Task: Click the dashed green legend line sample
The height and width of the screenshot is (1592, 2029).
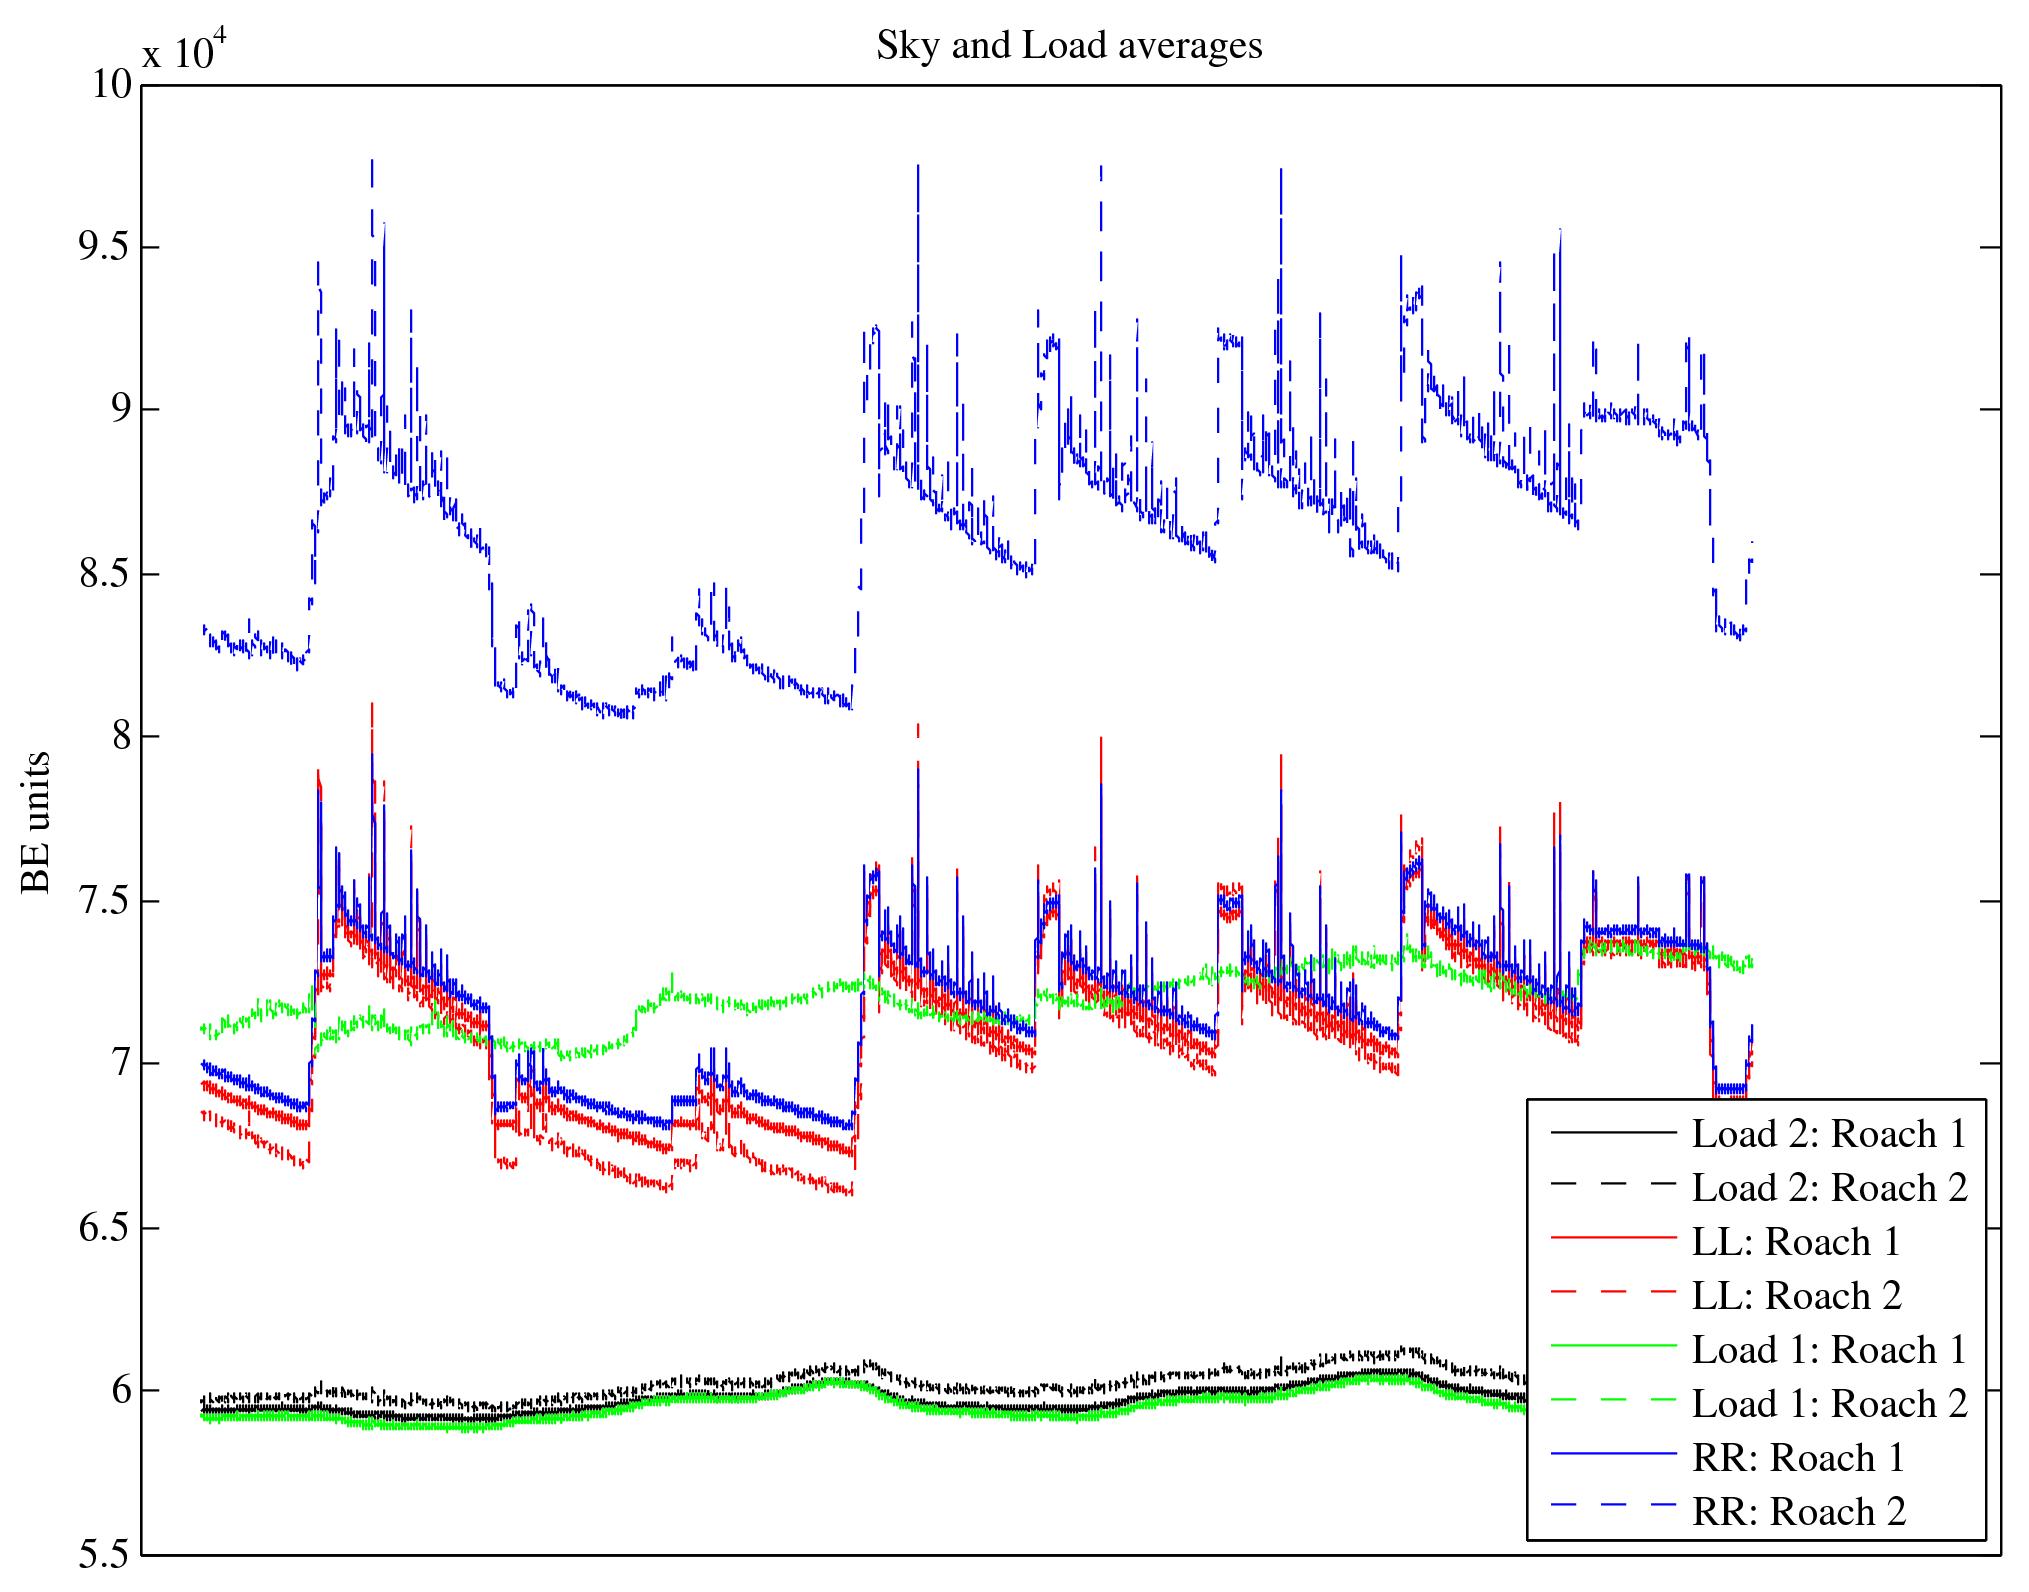Action: pos(1612,1401)
